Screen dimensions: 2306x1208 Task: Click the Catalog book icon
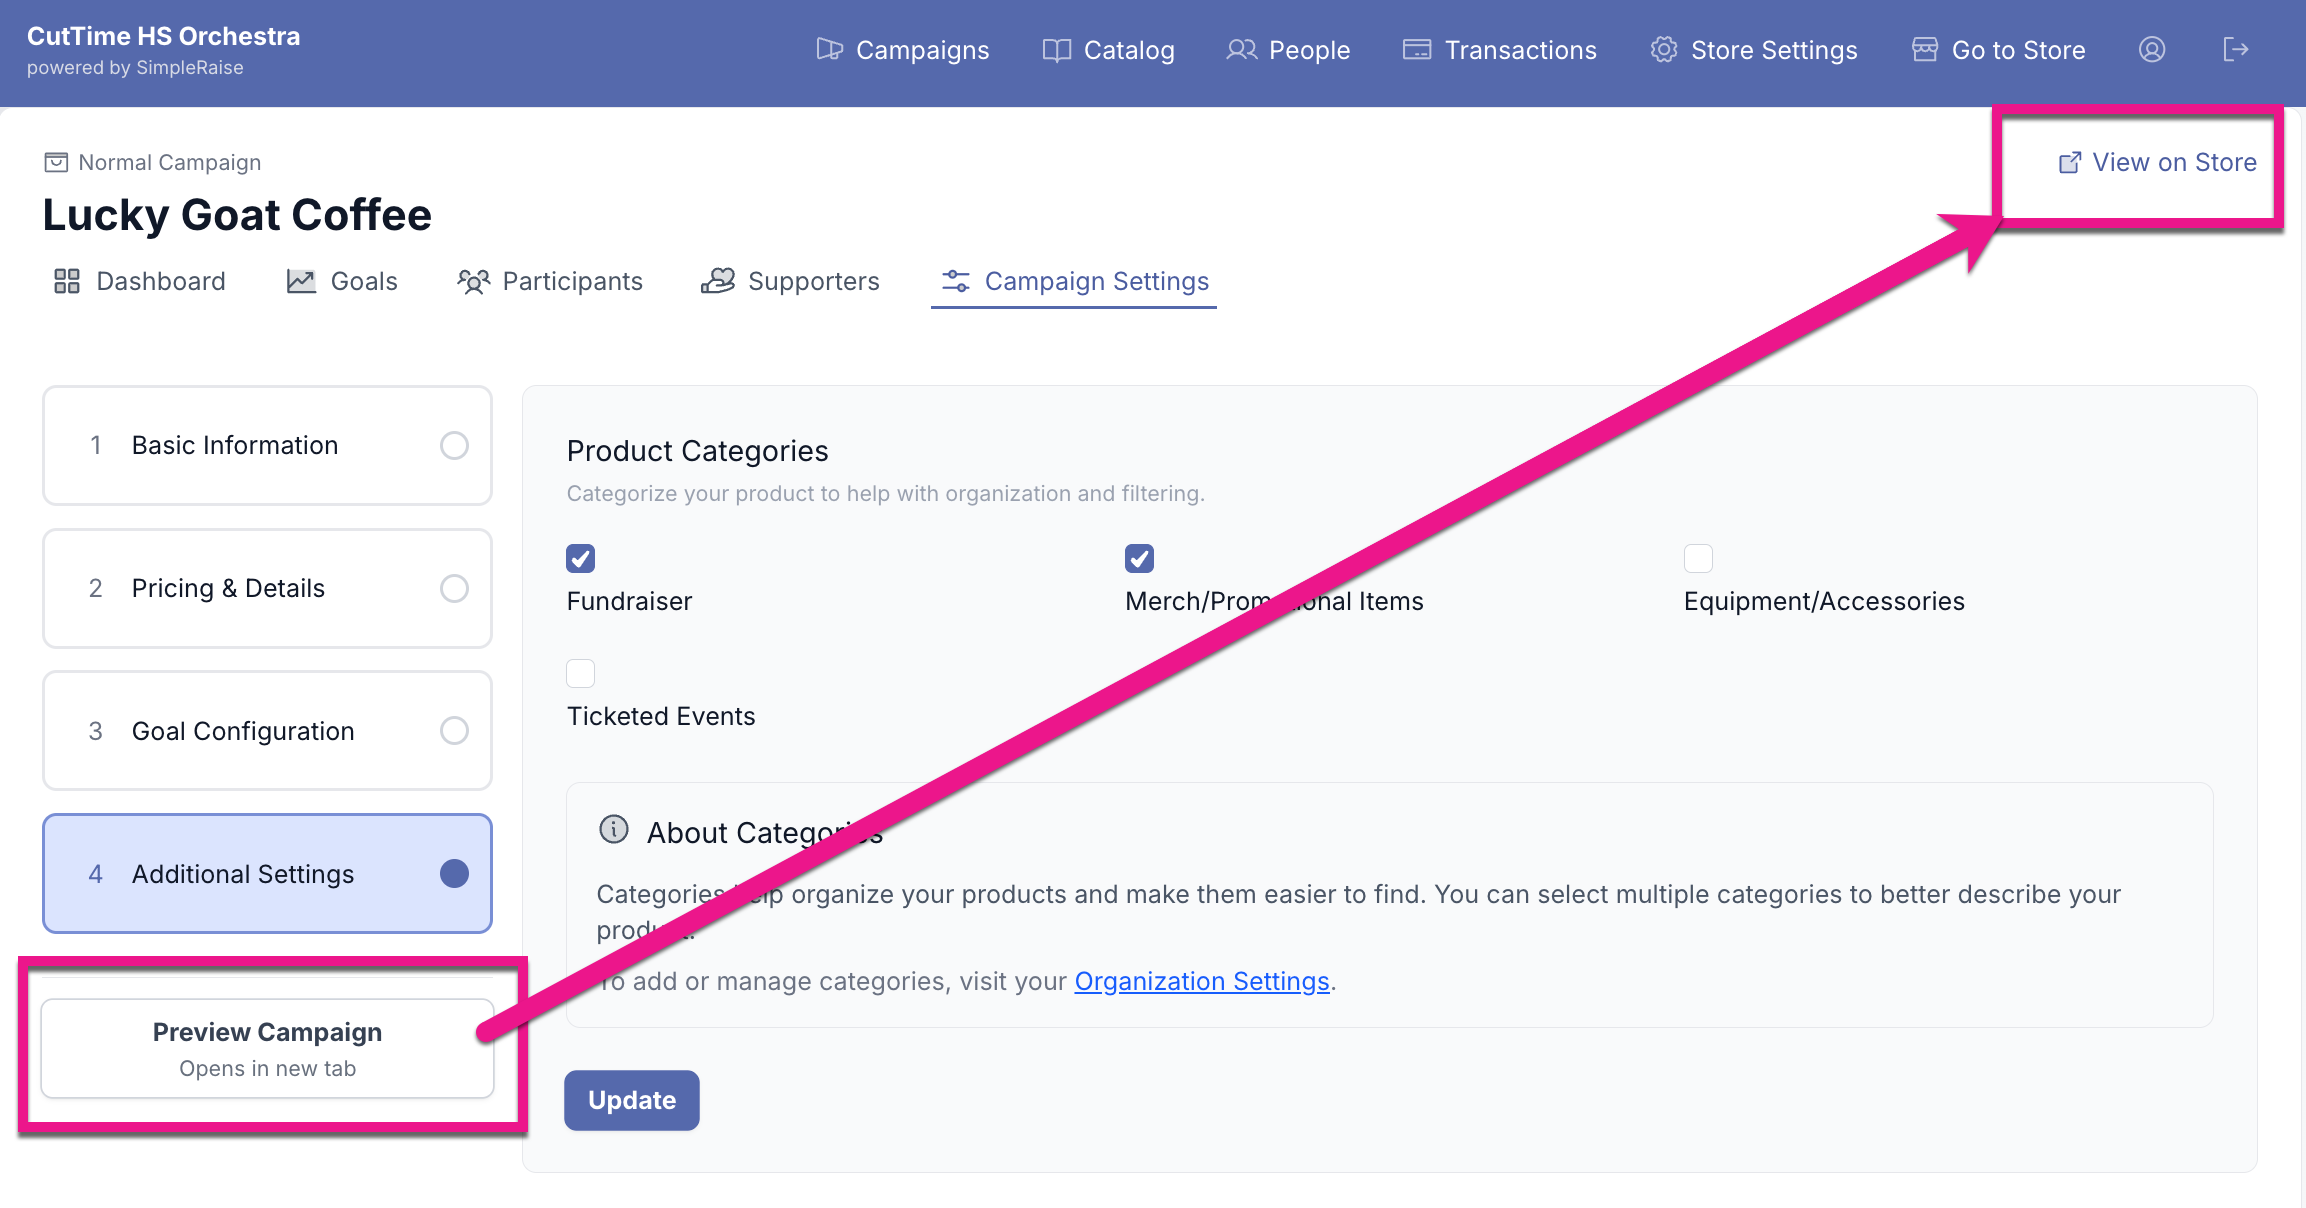tap(1056, 50)
